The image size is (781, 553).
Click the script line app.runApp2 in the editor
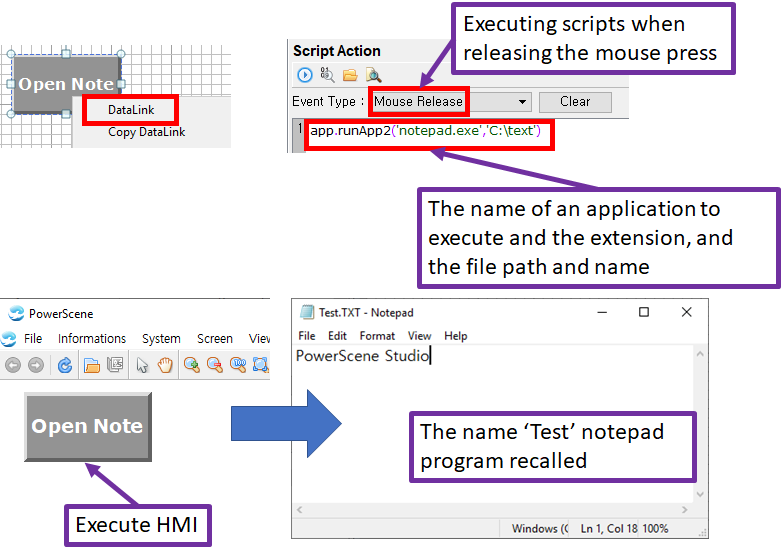coord(425,131)
